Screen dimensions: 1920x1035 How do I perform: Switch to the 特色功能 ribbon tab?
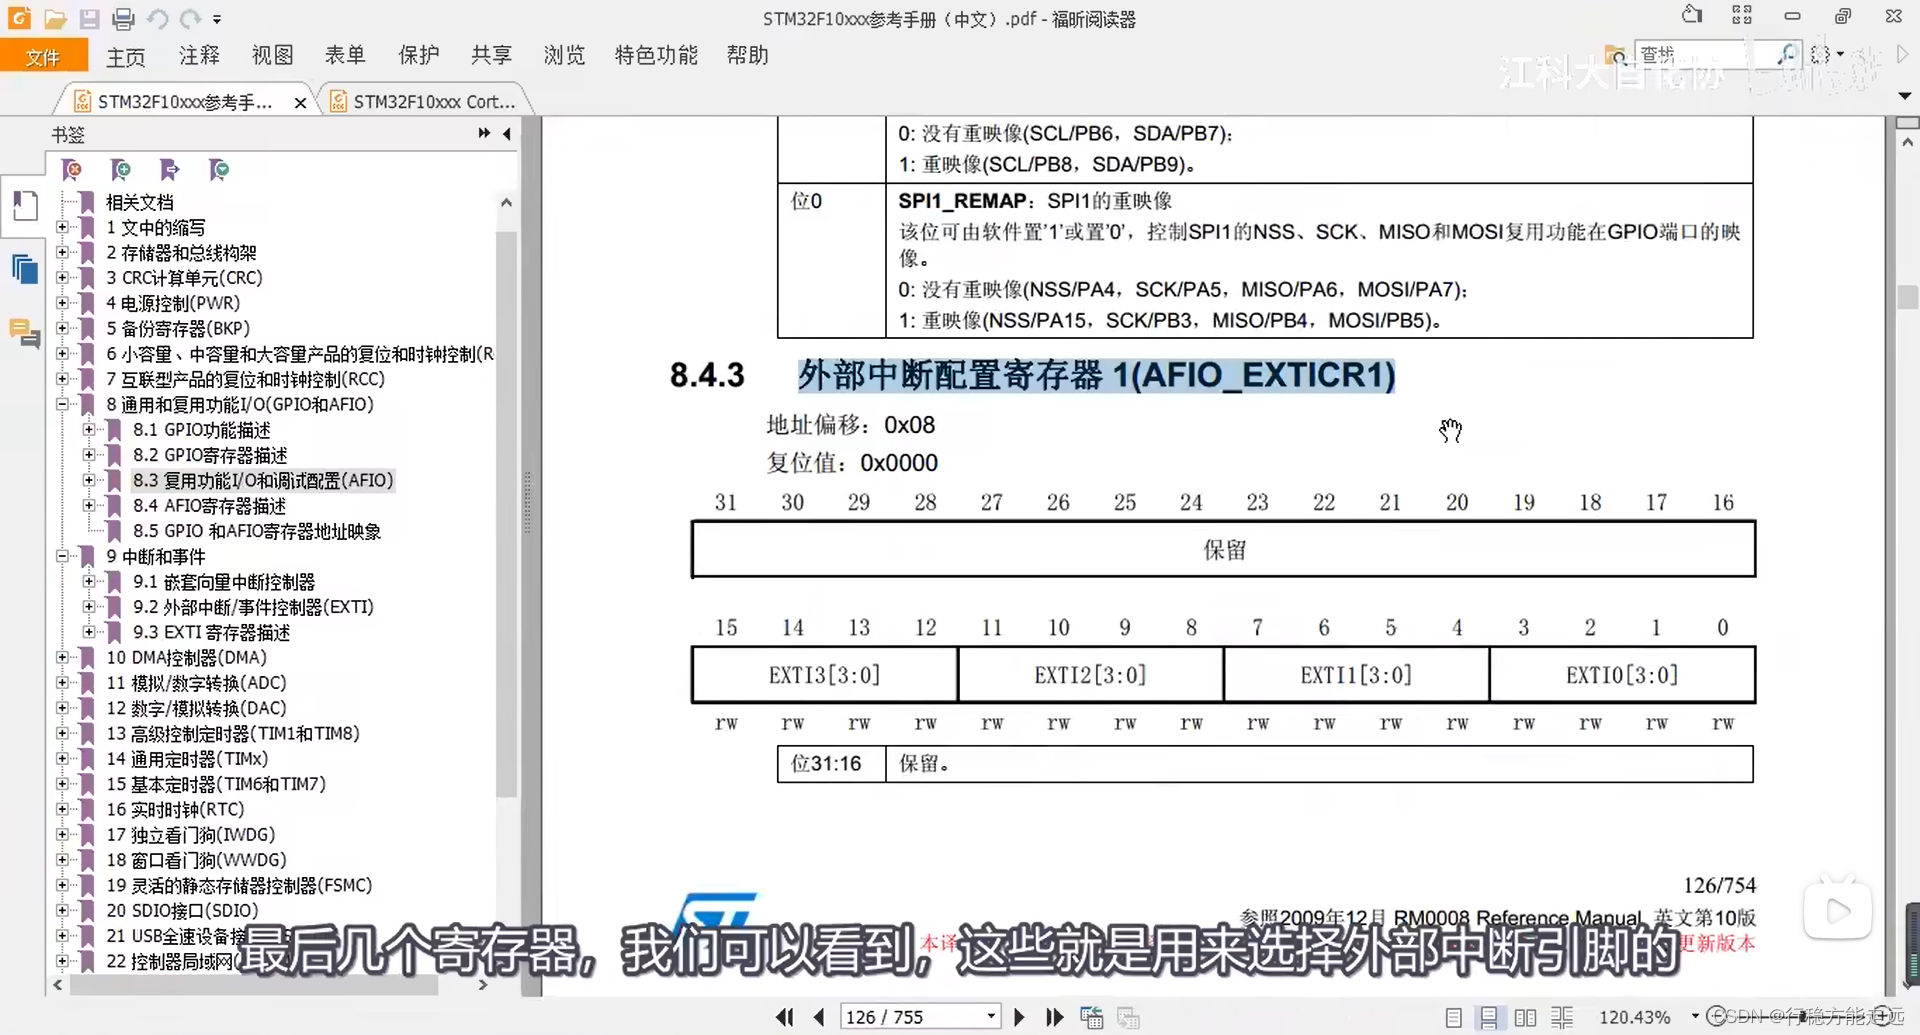(656, 56)
